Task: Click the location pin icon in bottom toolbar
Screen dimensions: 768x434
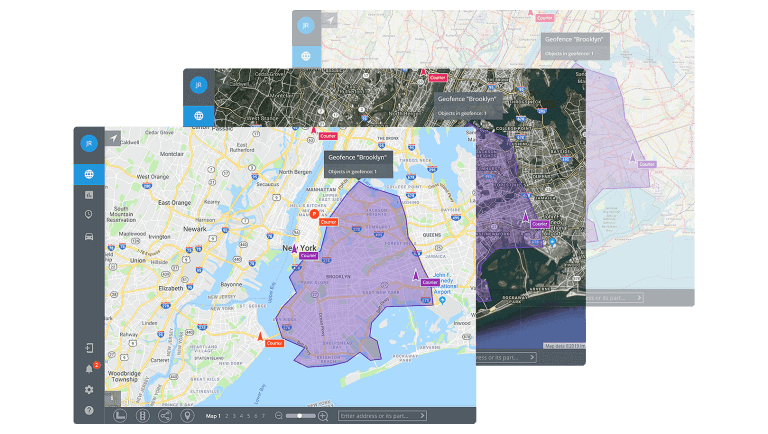Action: point(187,415)
